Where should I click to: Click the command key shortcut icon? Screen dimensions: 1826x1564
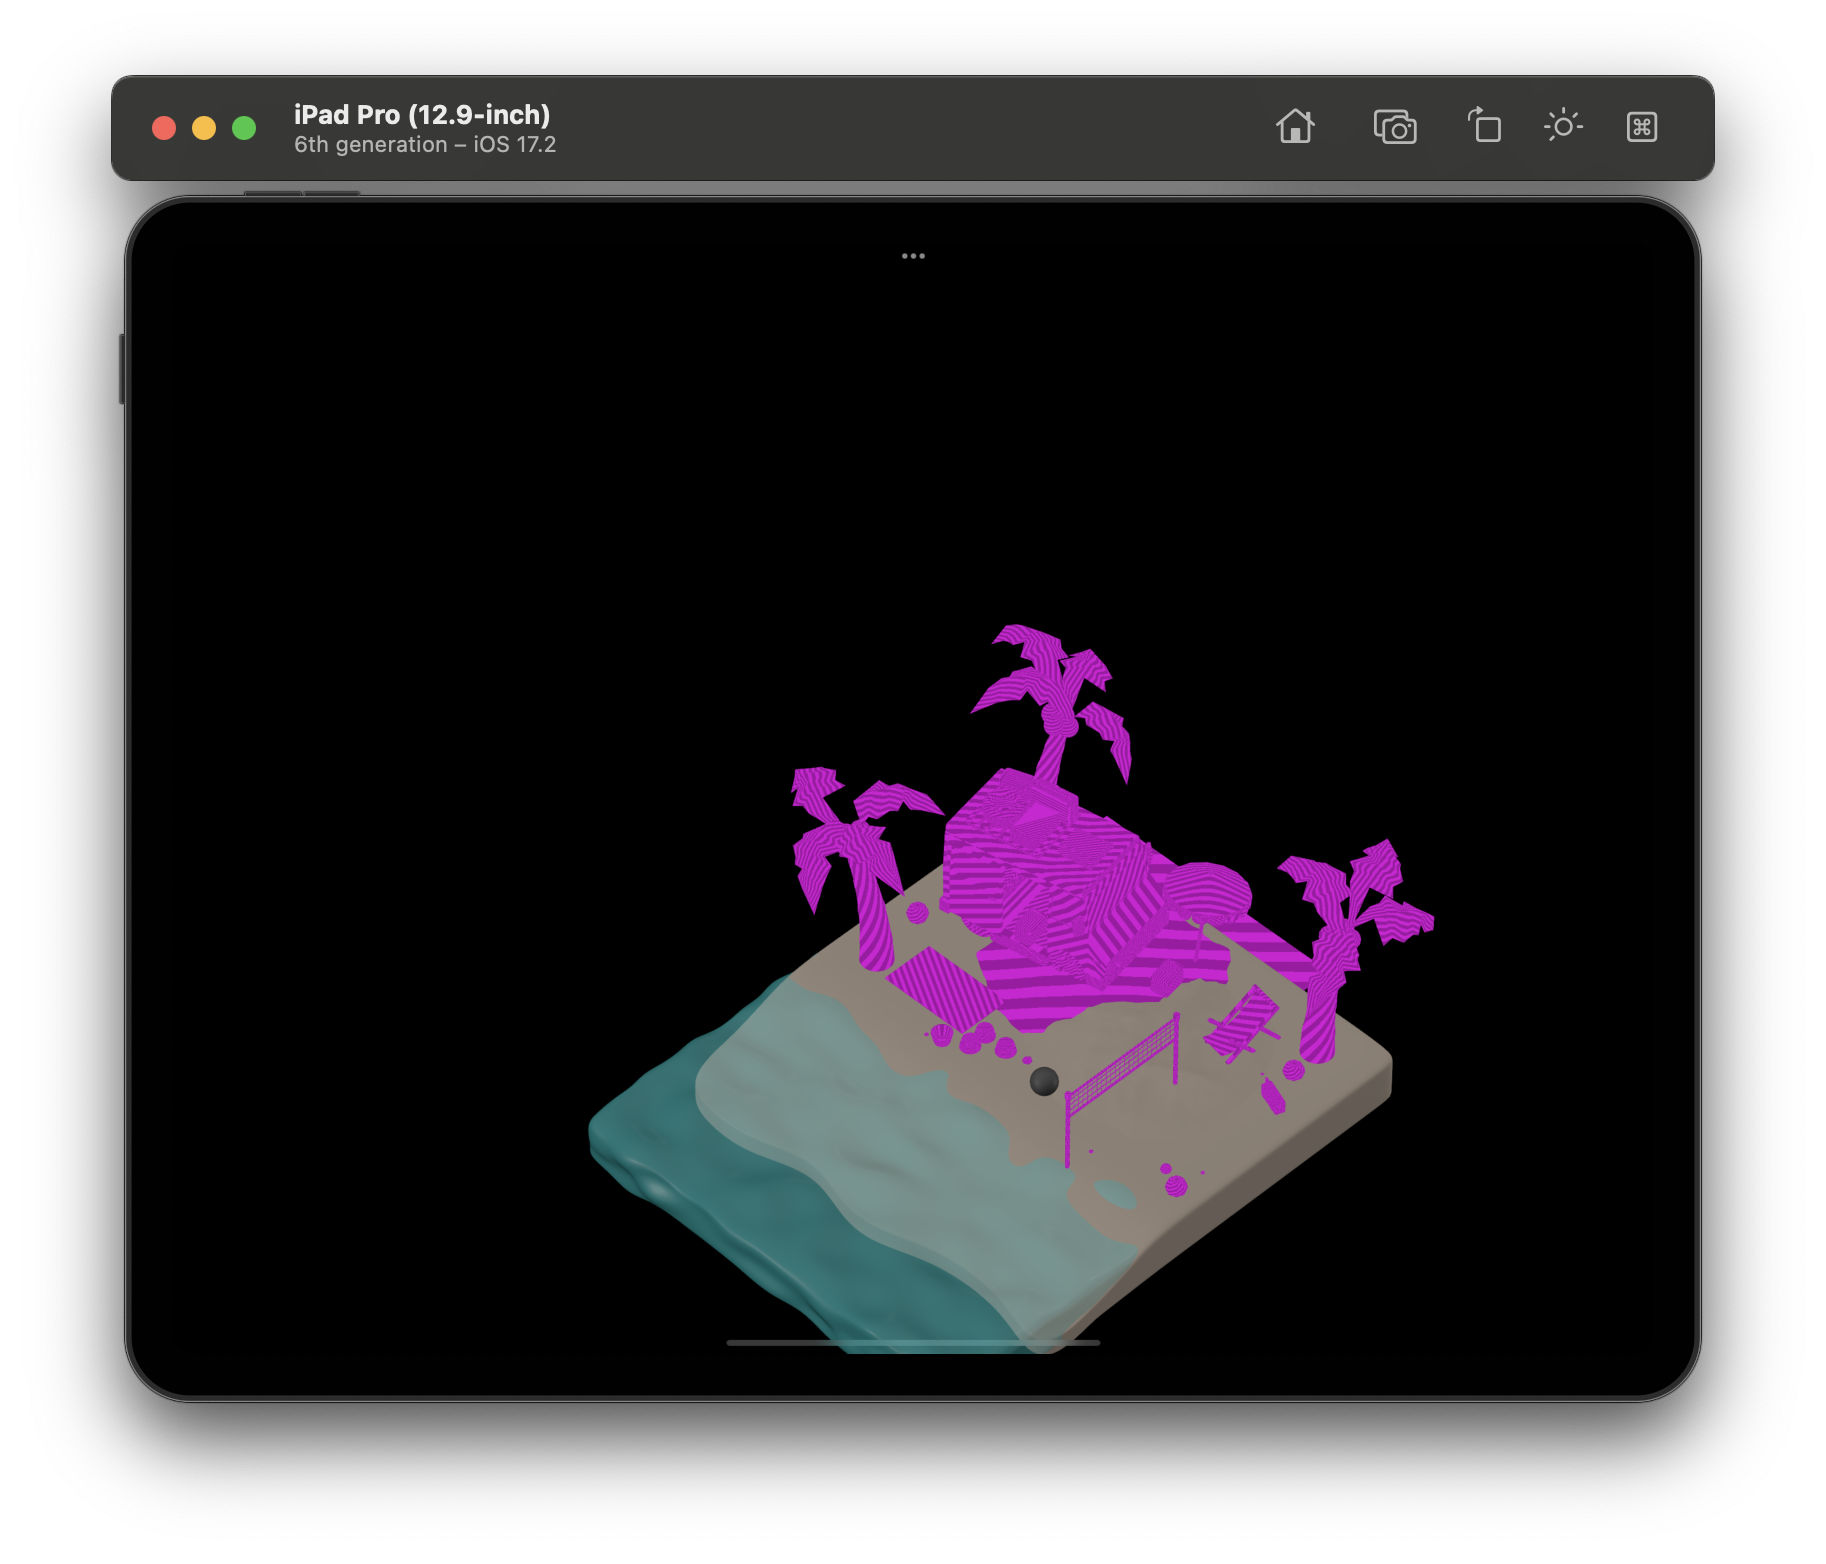coord(1642,127)
